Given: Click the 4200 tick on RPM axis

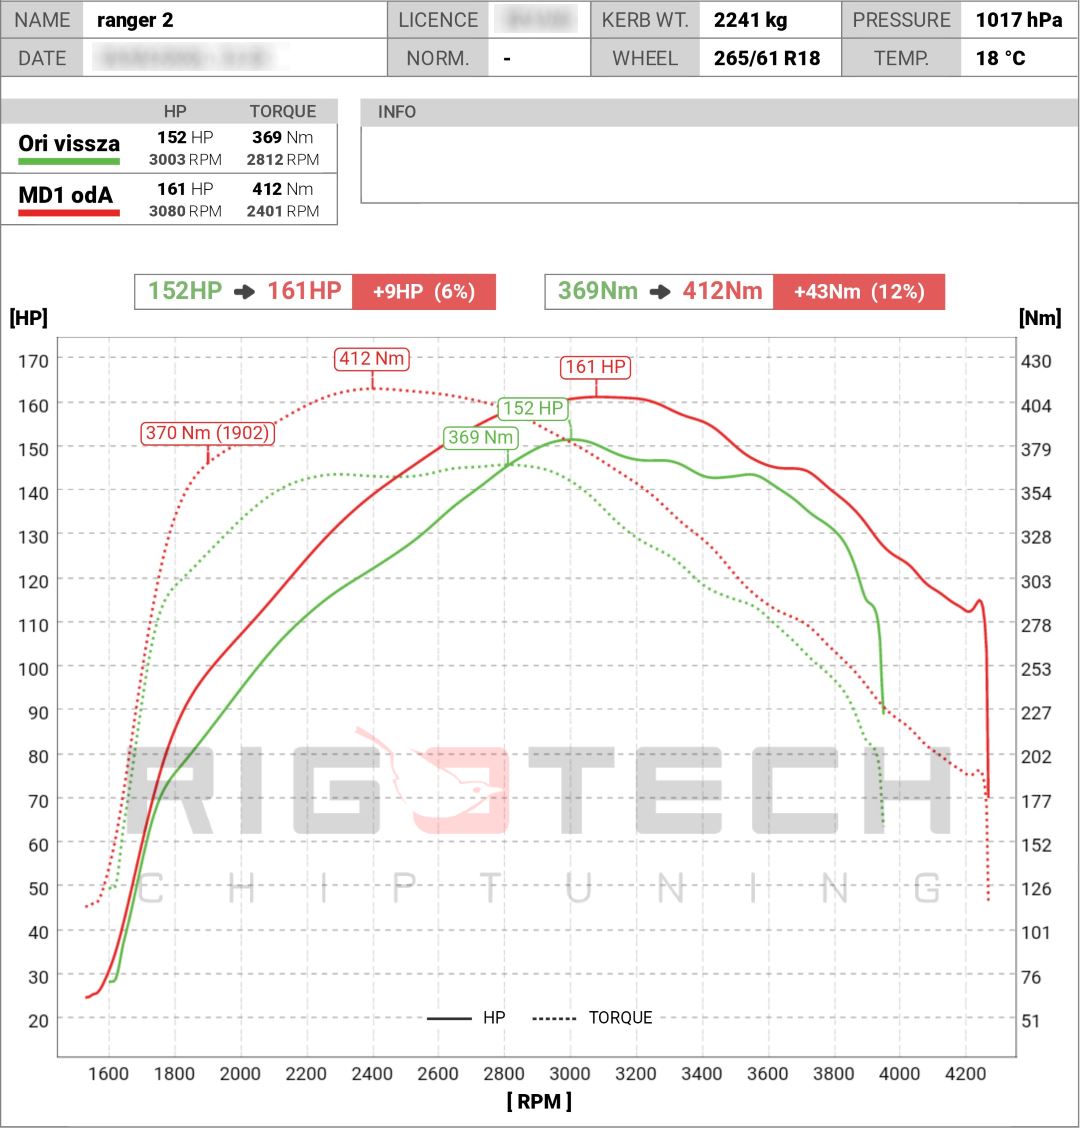Looking at the screenshot, I should (x=965, y=1074).
